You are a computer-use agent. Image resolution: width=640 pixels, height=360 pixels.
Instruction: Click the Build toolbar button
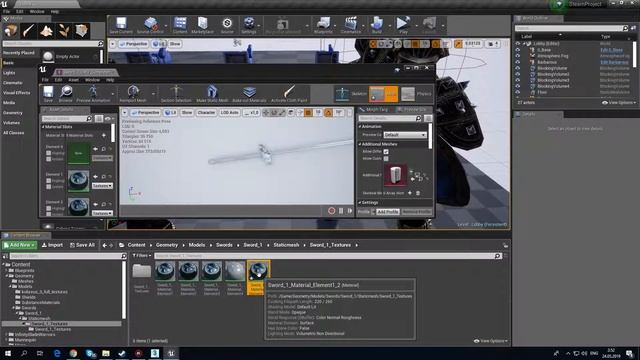coord(377,25)
